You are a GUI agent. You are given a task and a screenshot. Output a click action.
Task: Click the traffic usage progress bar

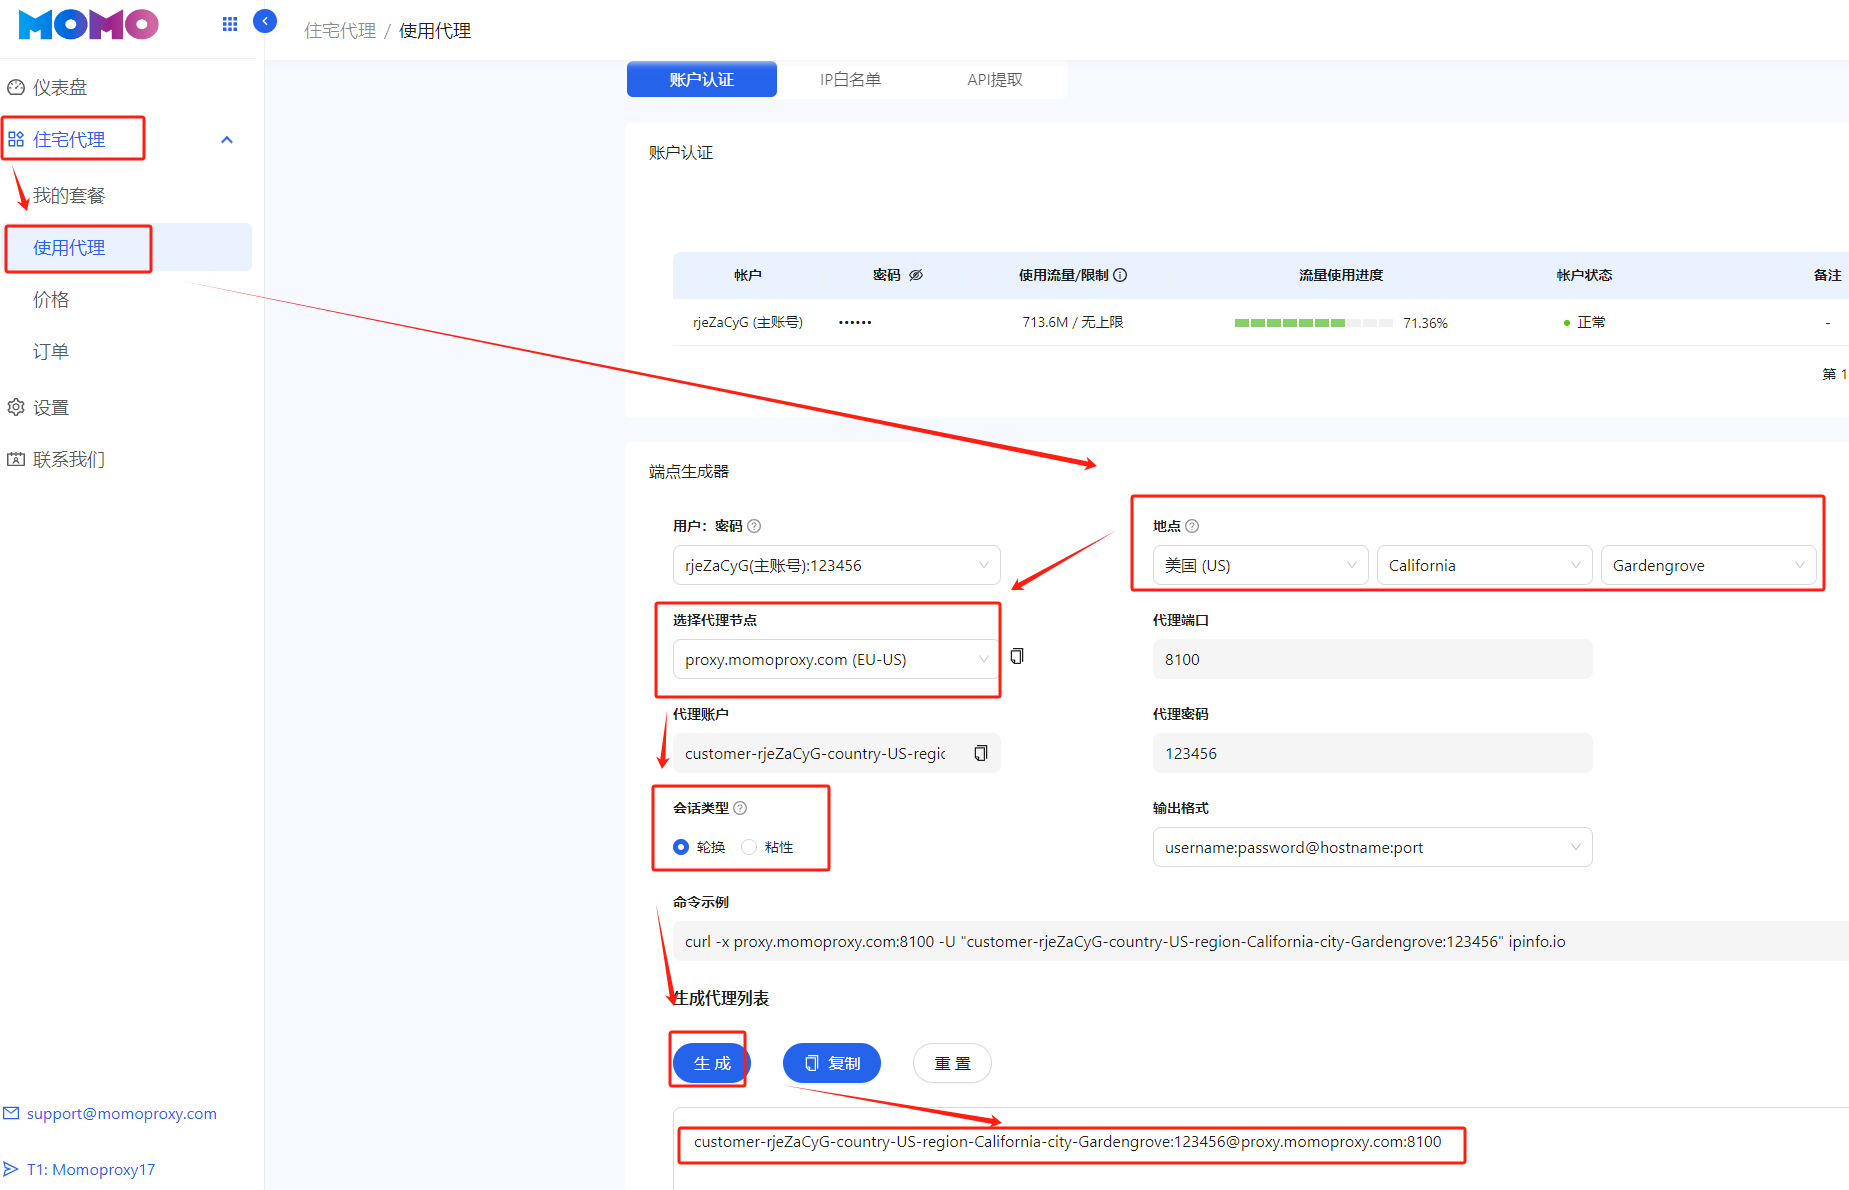1314,323
